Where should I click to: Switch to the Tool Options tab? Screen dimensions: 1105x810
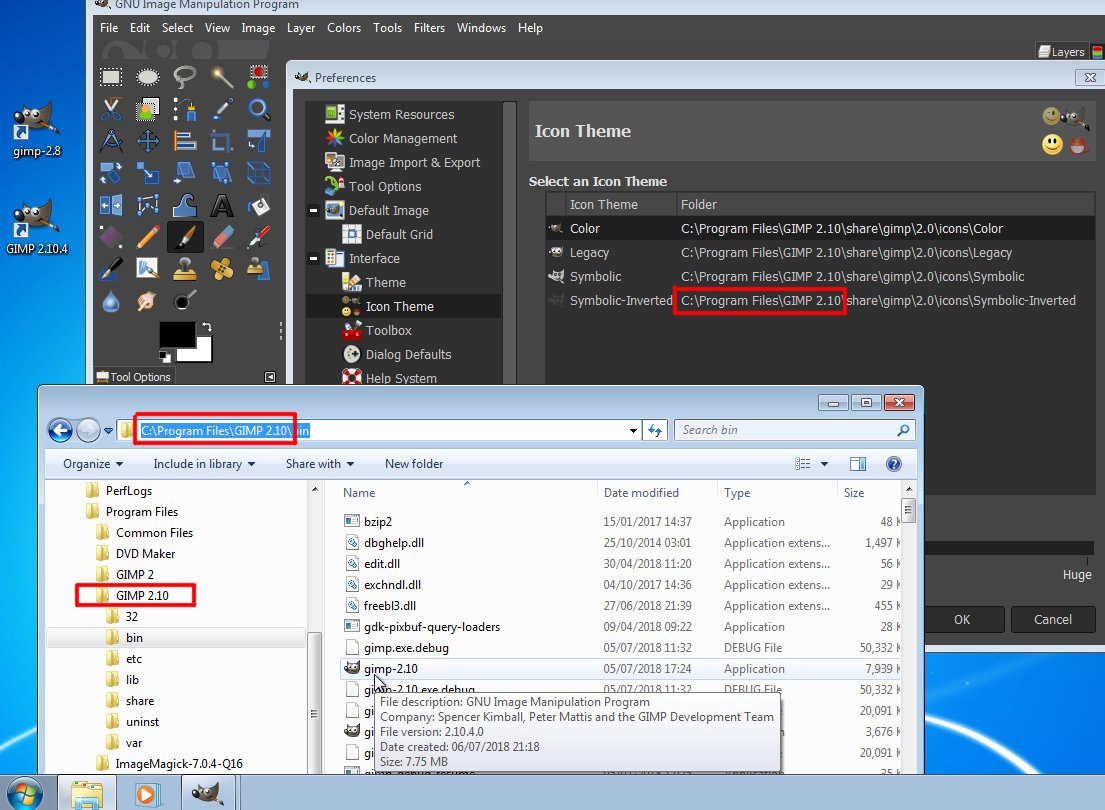pyautogui.click(x=134, y=376)
